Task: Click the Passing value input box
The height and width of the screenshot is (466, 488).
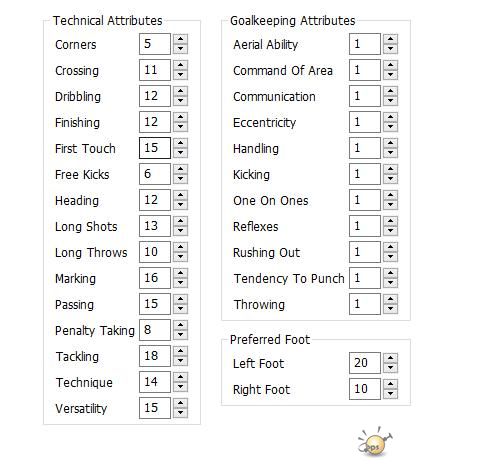Action: (x=155, y=304)
